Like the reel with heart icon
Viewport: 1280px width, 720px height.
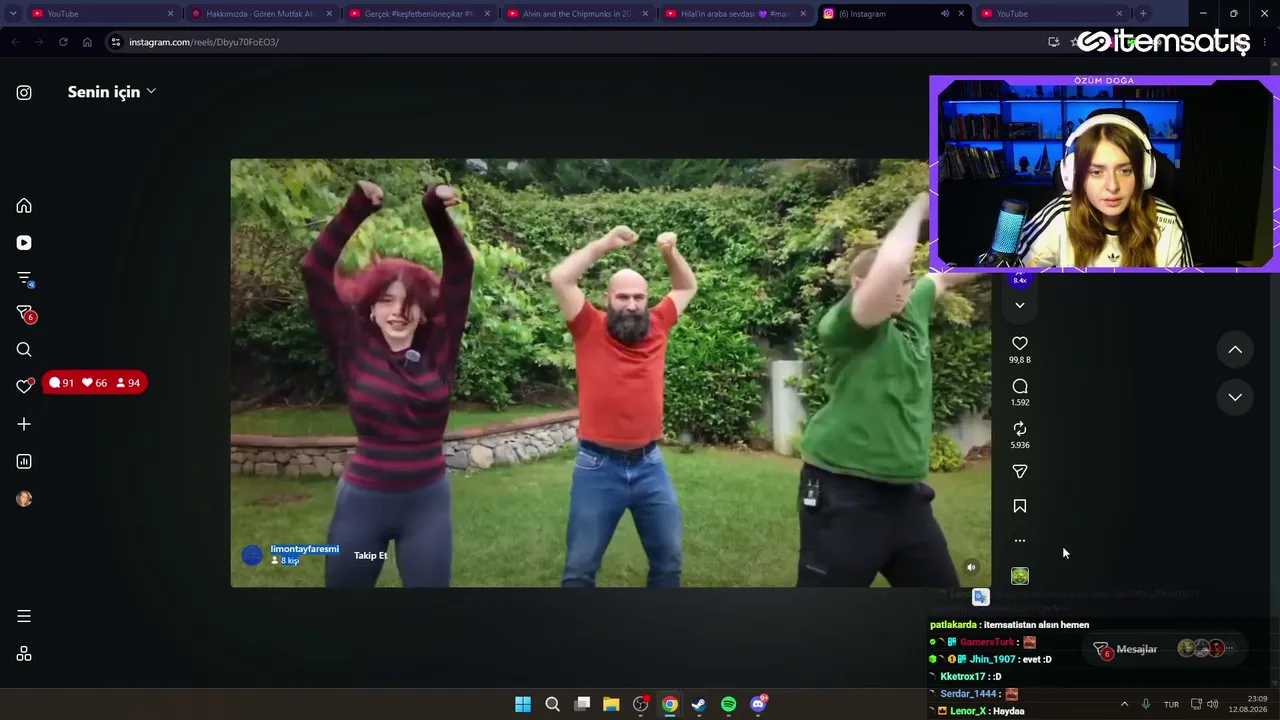(x=1020, y=343)
